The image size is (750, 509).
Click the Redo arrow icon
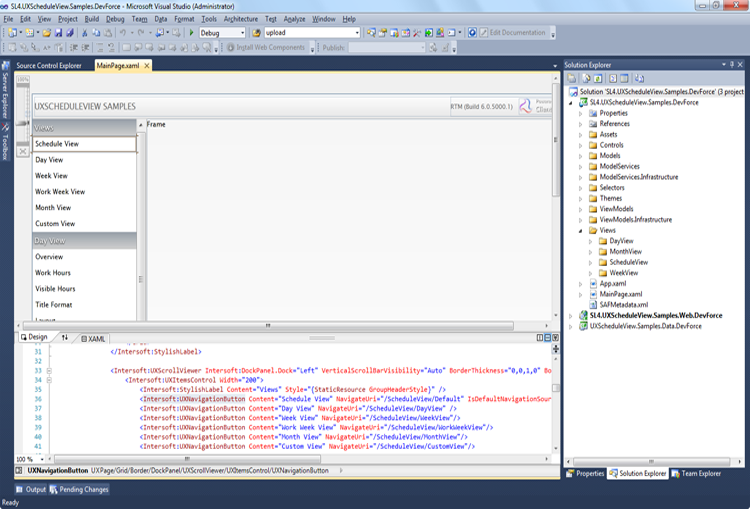(141, 33)
